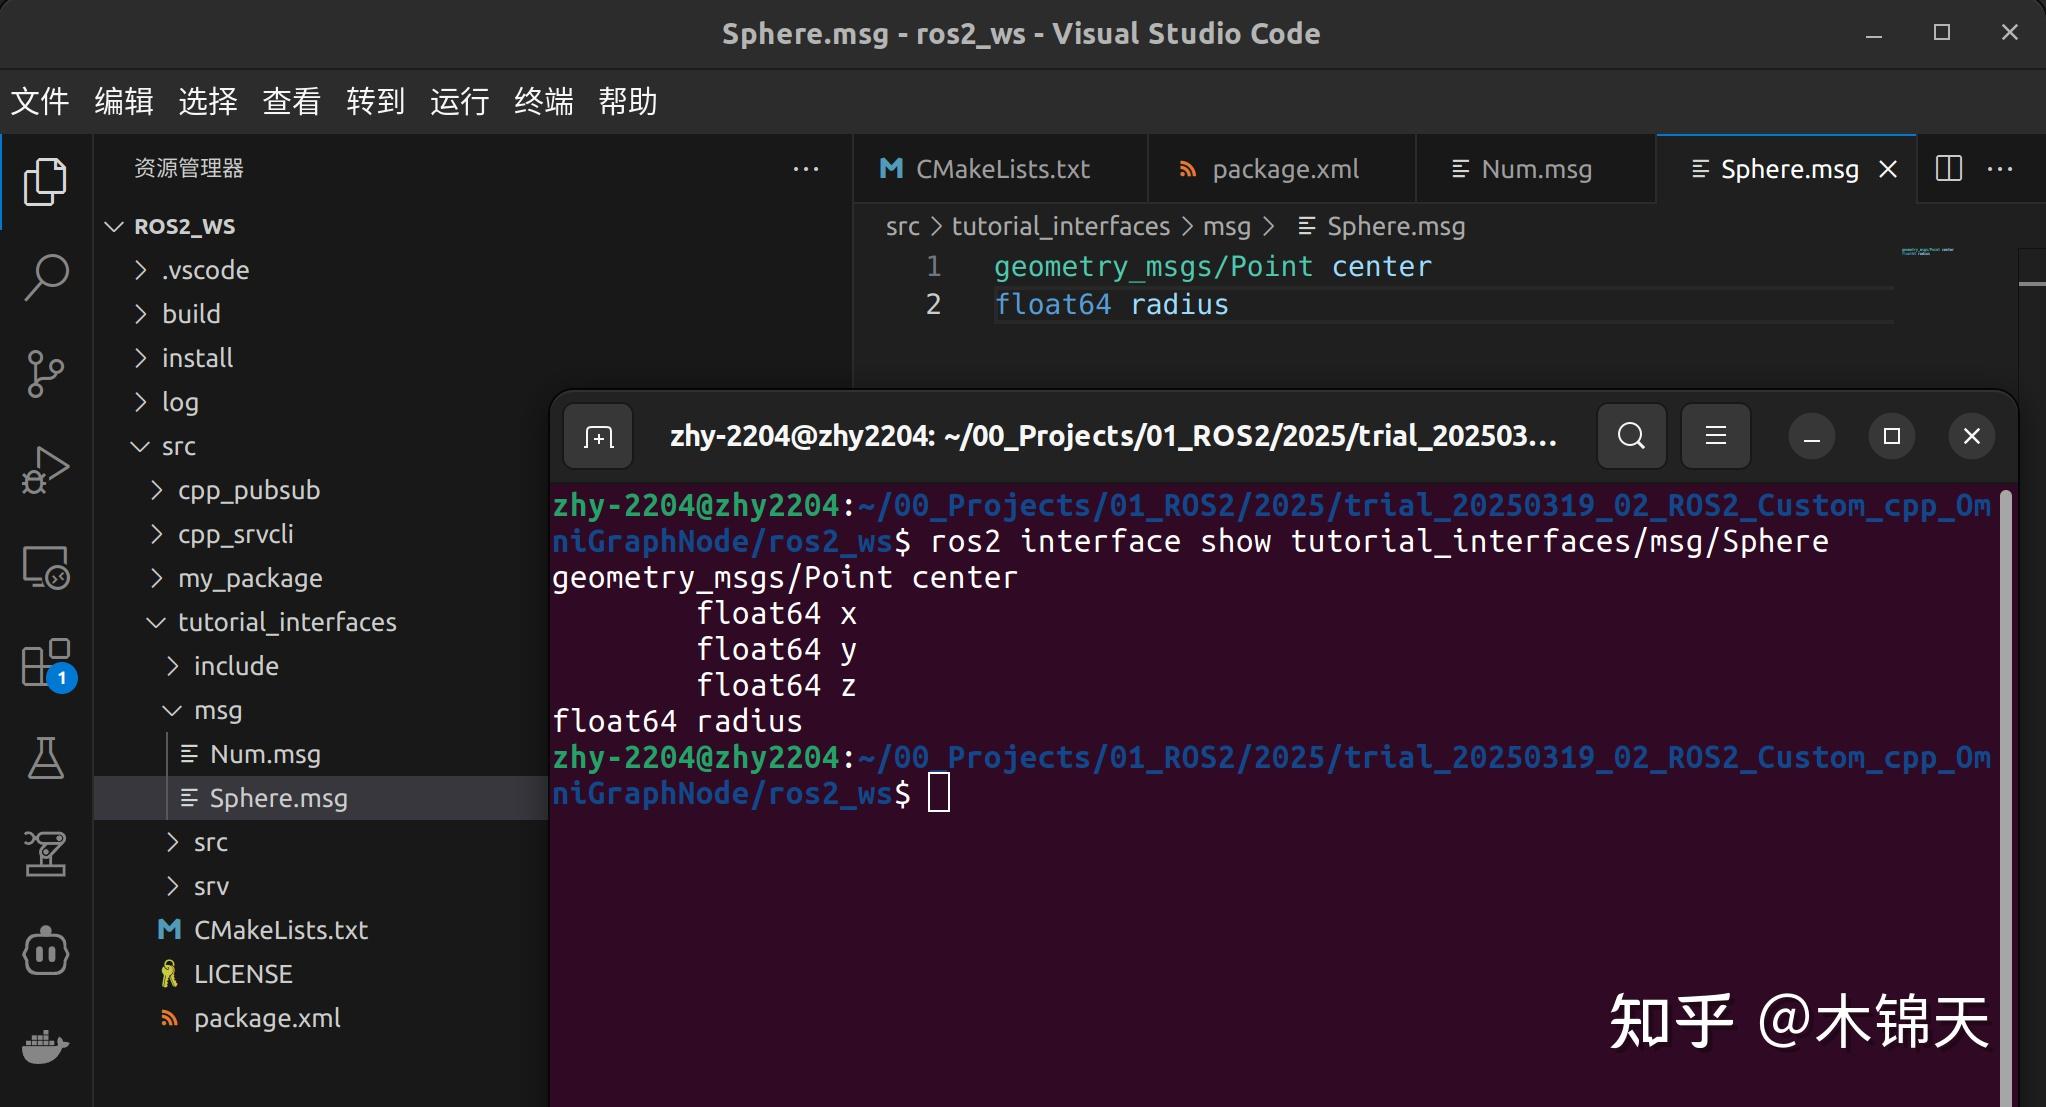Click the Docker whale icon
Screen dimensions: 2046x1107
point(45,1047)
